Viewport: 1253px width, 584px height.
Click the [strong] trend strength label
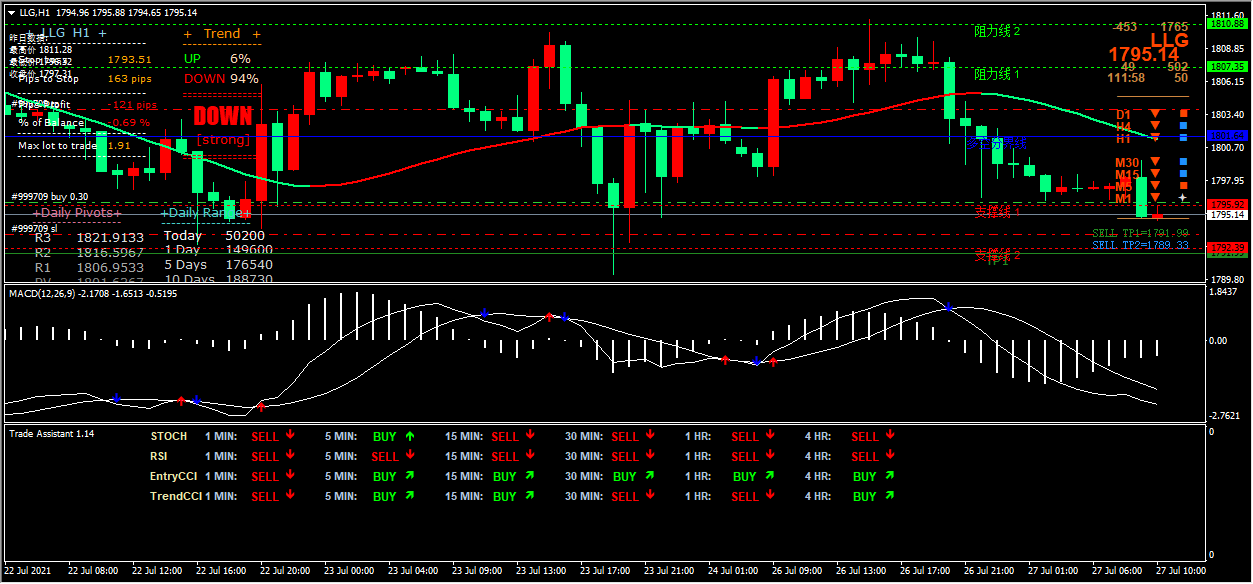tap(223, 140)
